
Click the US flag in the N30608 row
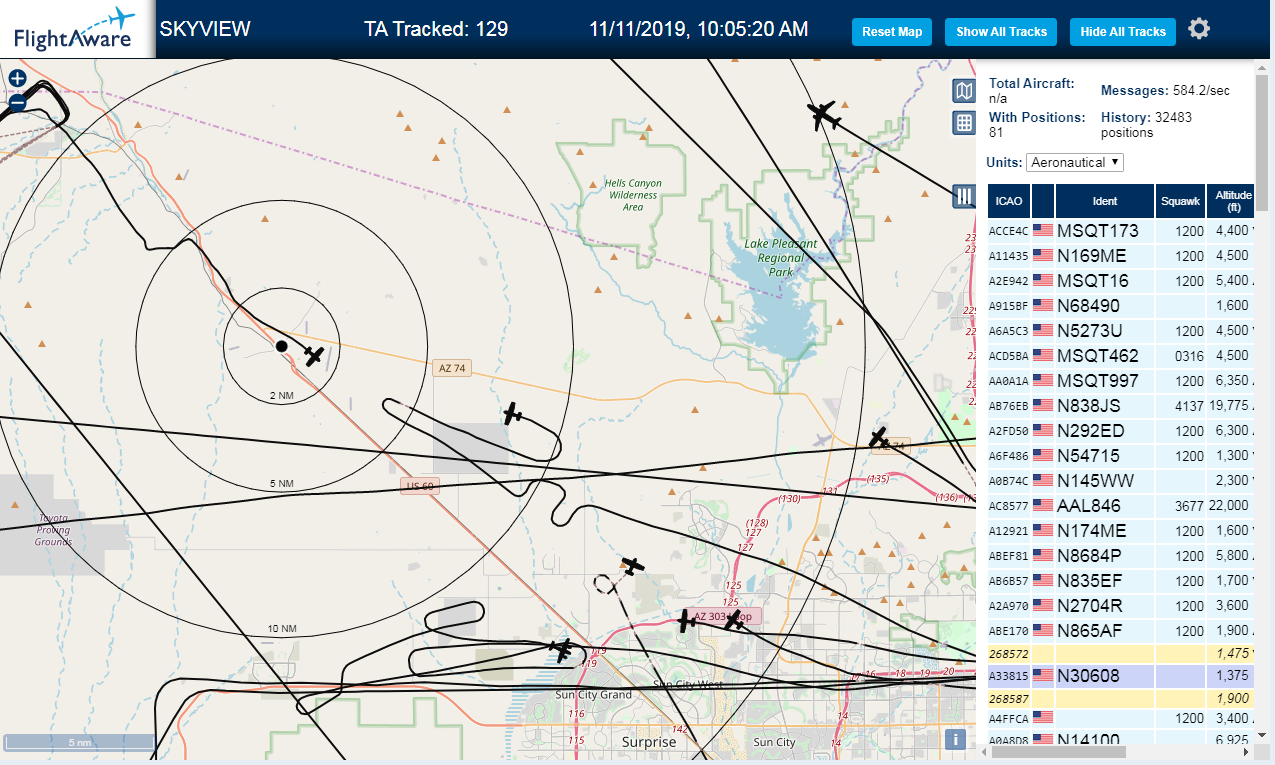[x=1043, y=676]
